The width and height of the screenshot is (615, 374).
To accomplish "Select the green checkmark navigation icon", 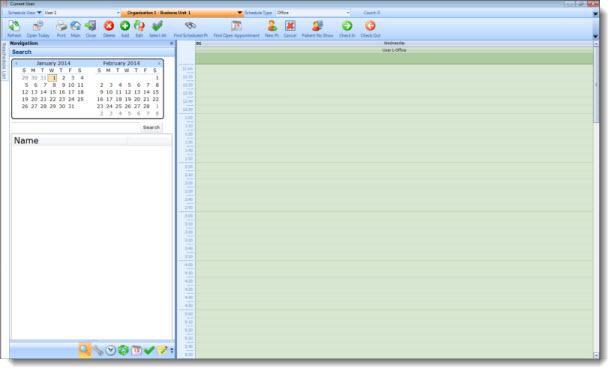I will click(149, 350).
